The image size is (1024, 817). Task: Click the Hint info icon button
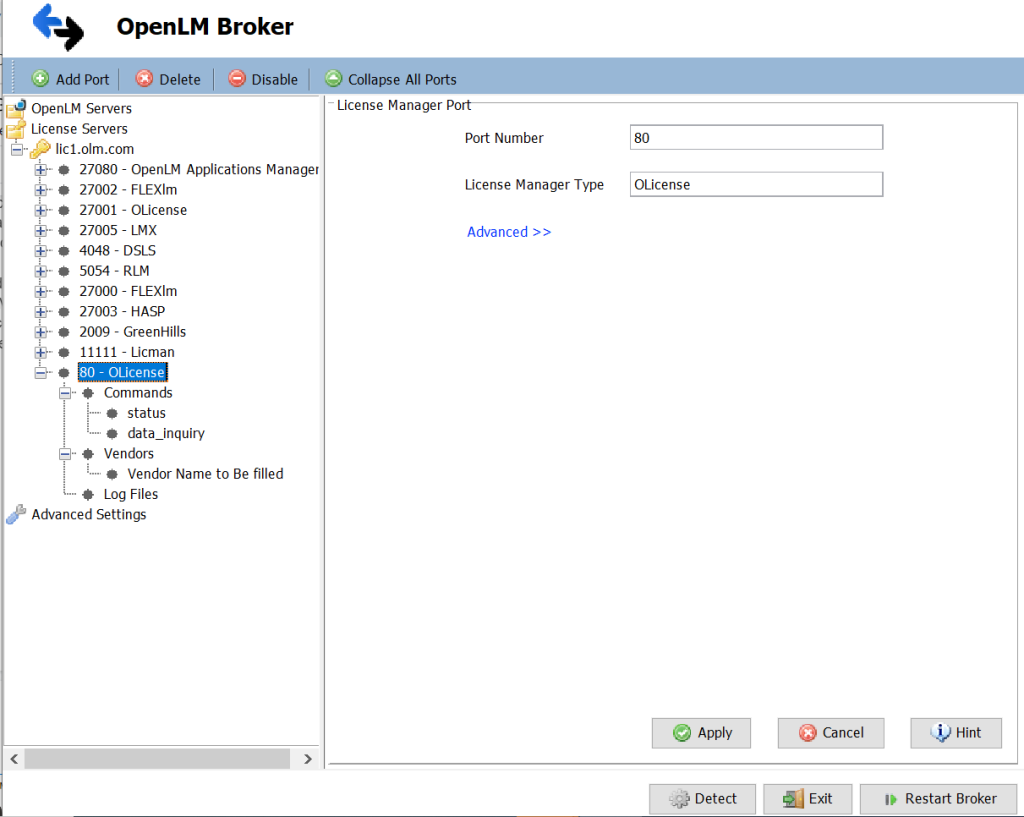tap(937, 733)
